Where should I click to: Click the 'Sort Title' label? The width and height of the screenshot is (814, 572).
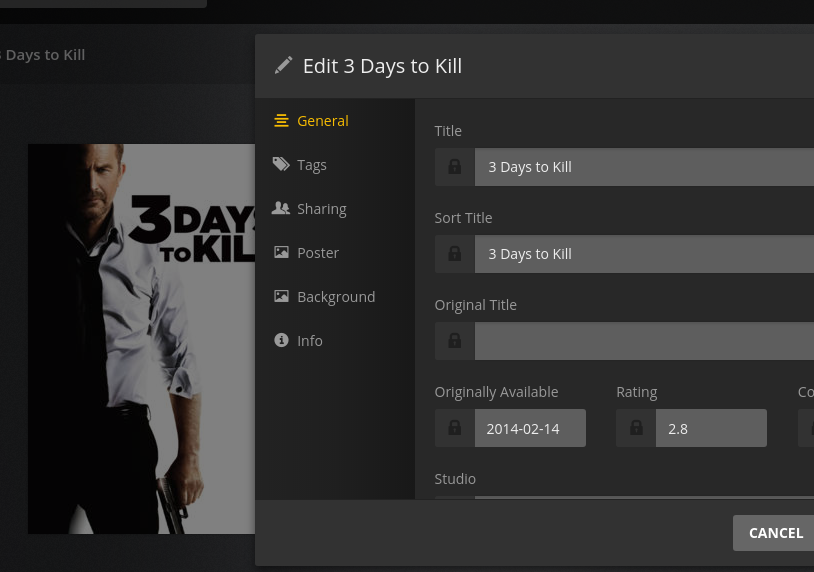[x=463, y=218]
